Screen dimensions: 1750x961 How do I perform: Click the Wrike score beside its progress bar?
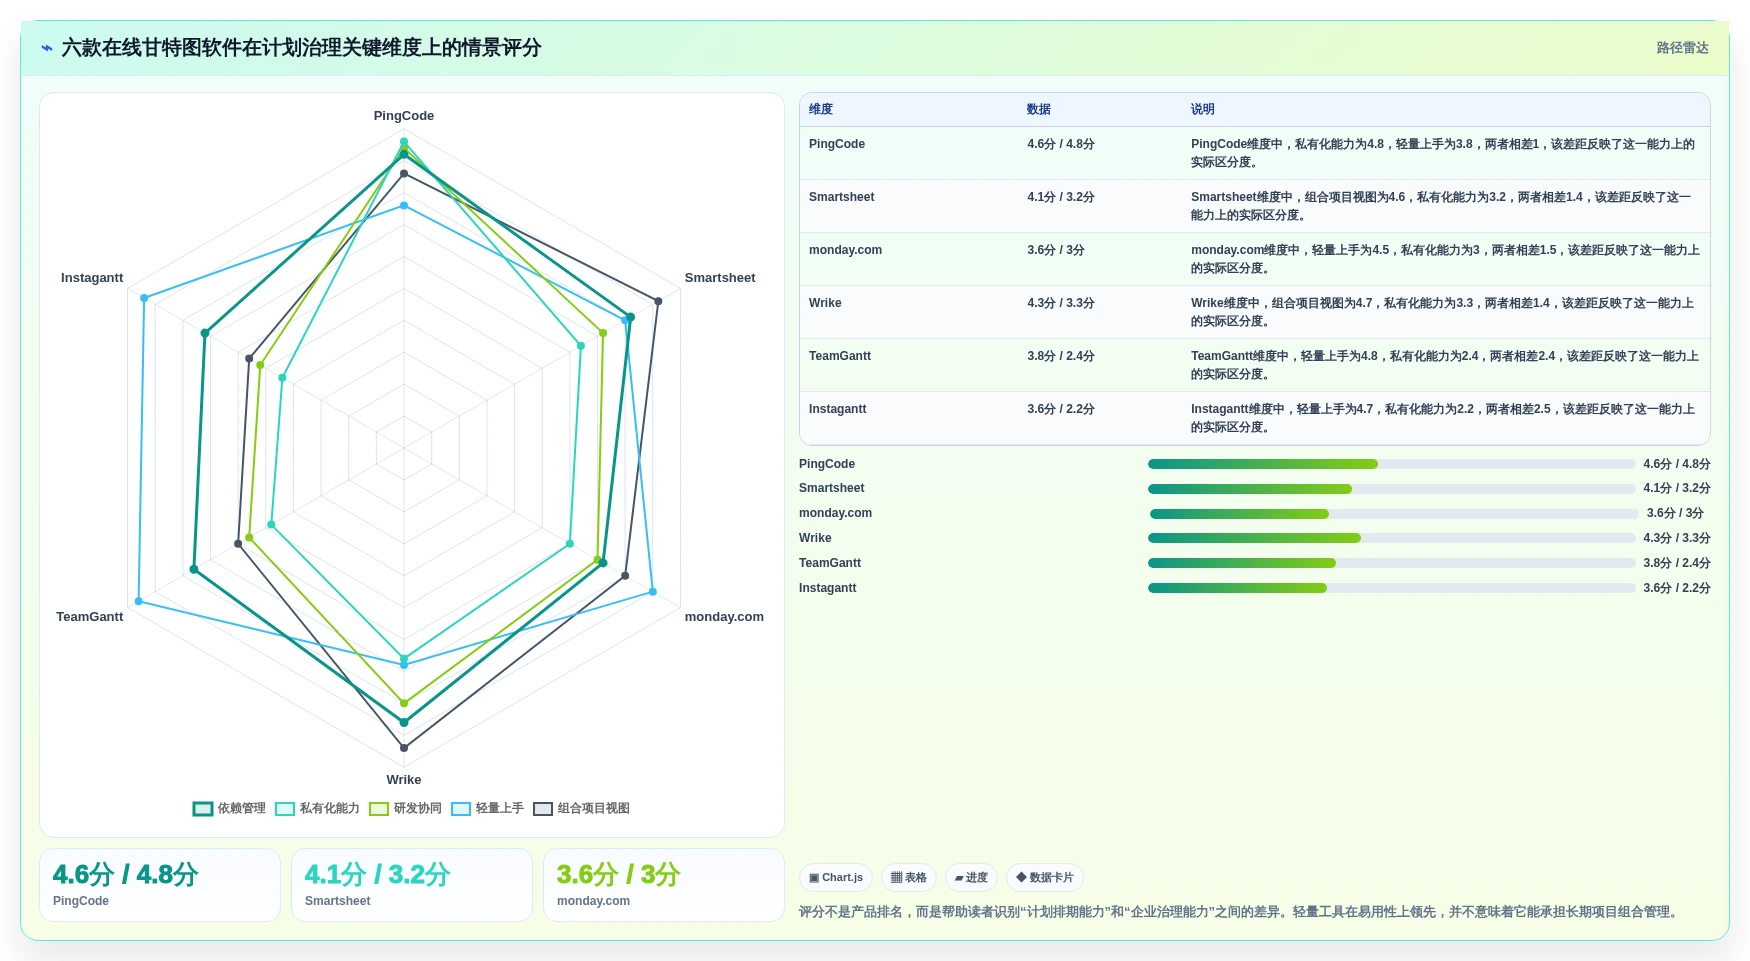[x=1677, y=538]
